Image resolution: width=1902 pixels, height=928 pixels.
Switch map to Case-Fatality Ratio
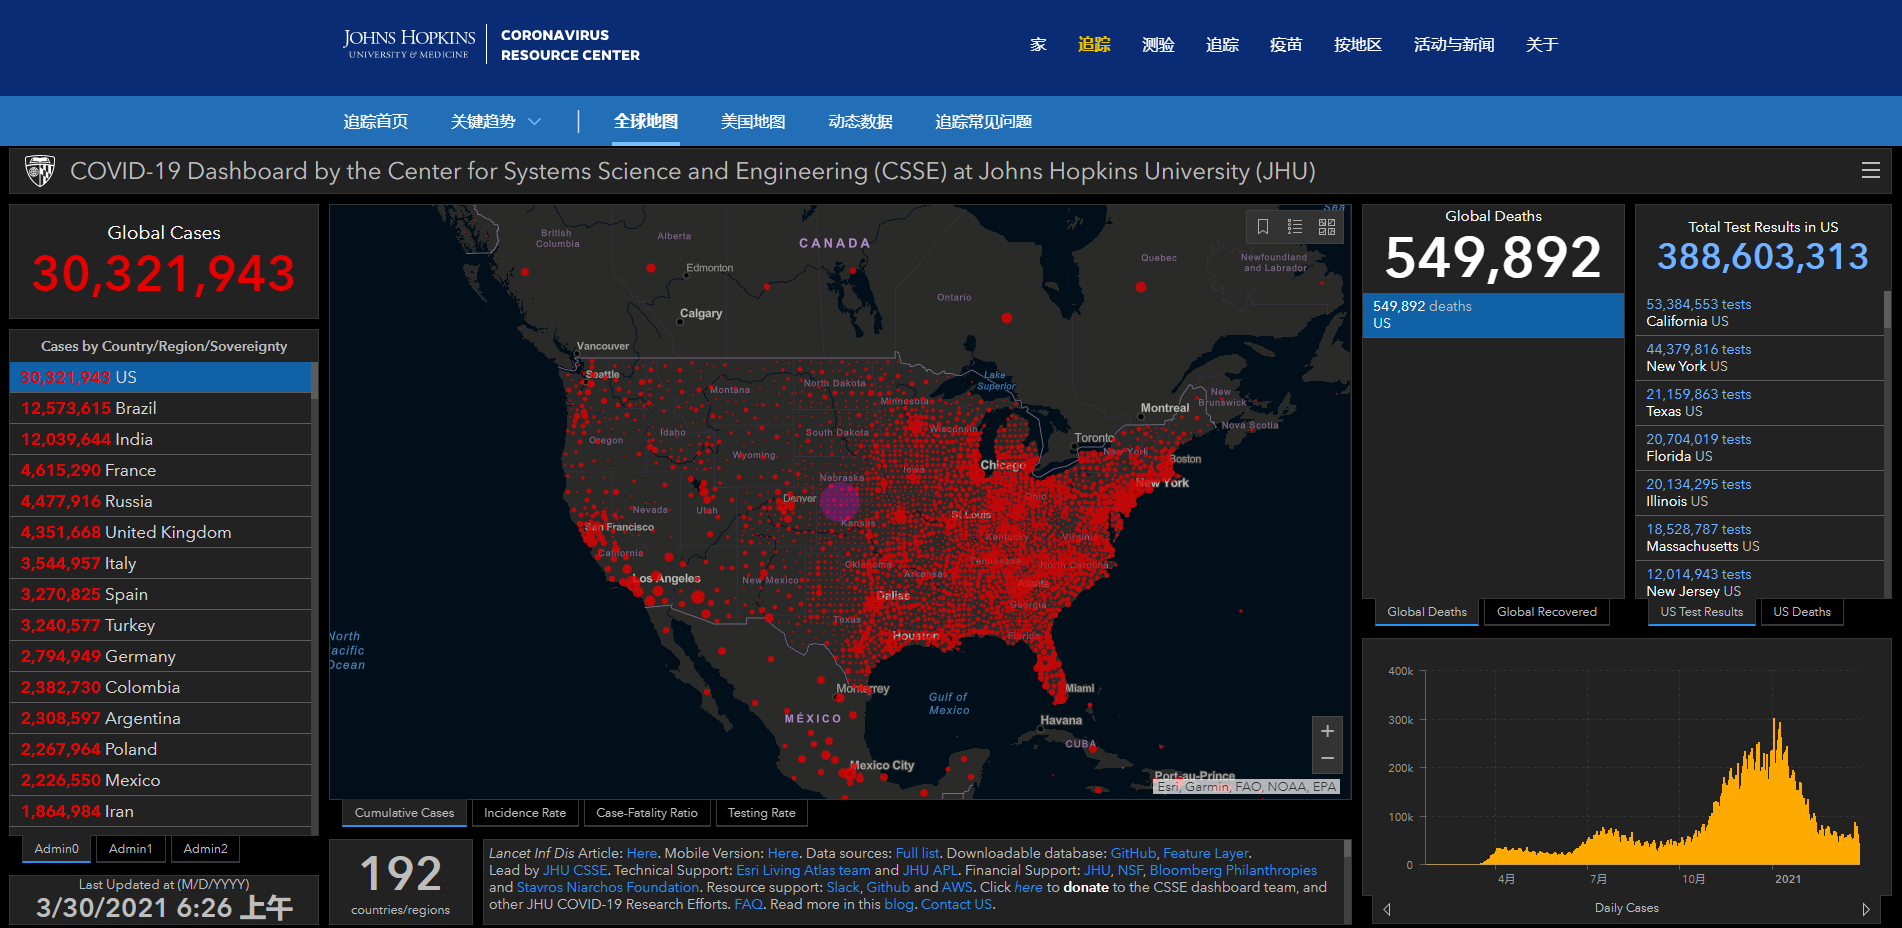(647, 813)
